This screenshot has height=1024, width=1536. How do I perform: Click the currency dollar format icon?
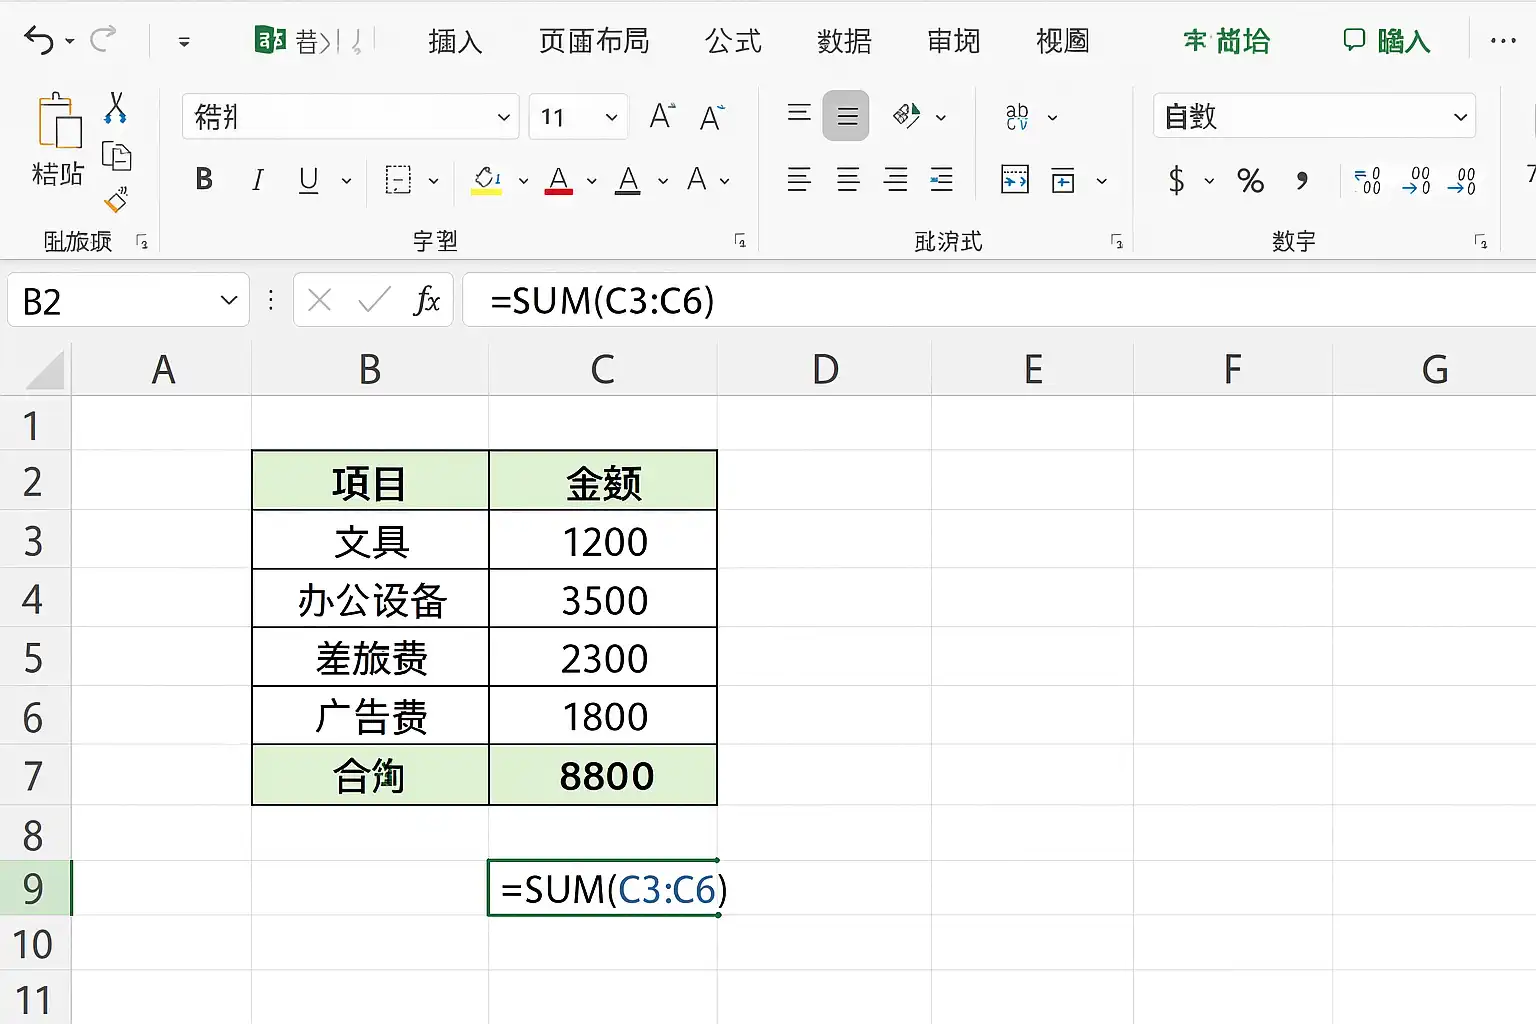[x=1177, y=181]
